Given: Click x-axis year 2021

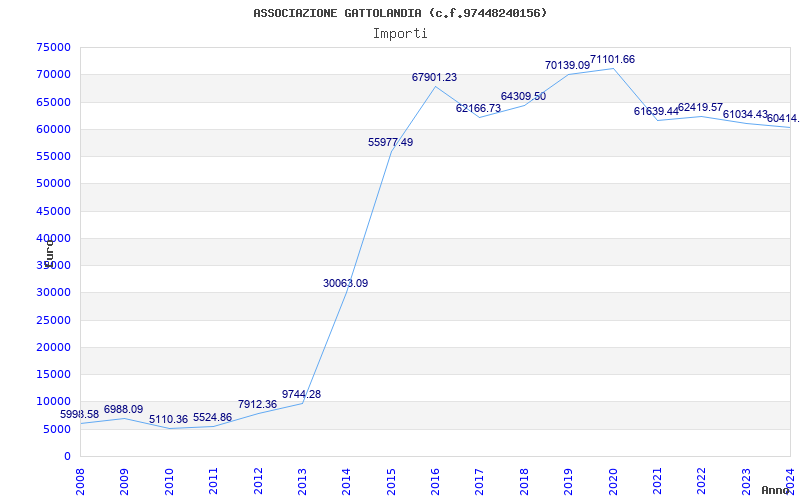Looking at the screenshot, I should click(x=658, y=482).
